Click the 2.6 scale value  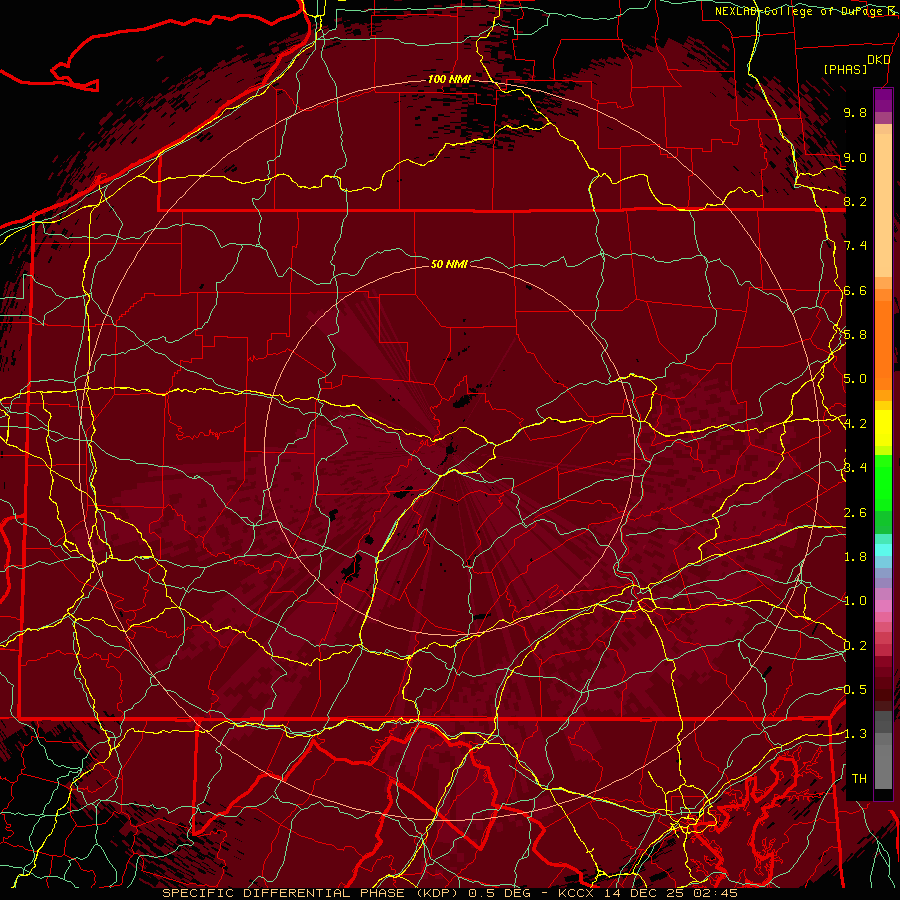click(x=855, y=513)
